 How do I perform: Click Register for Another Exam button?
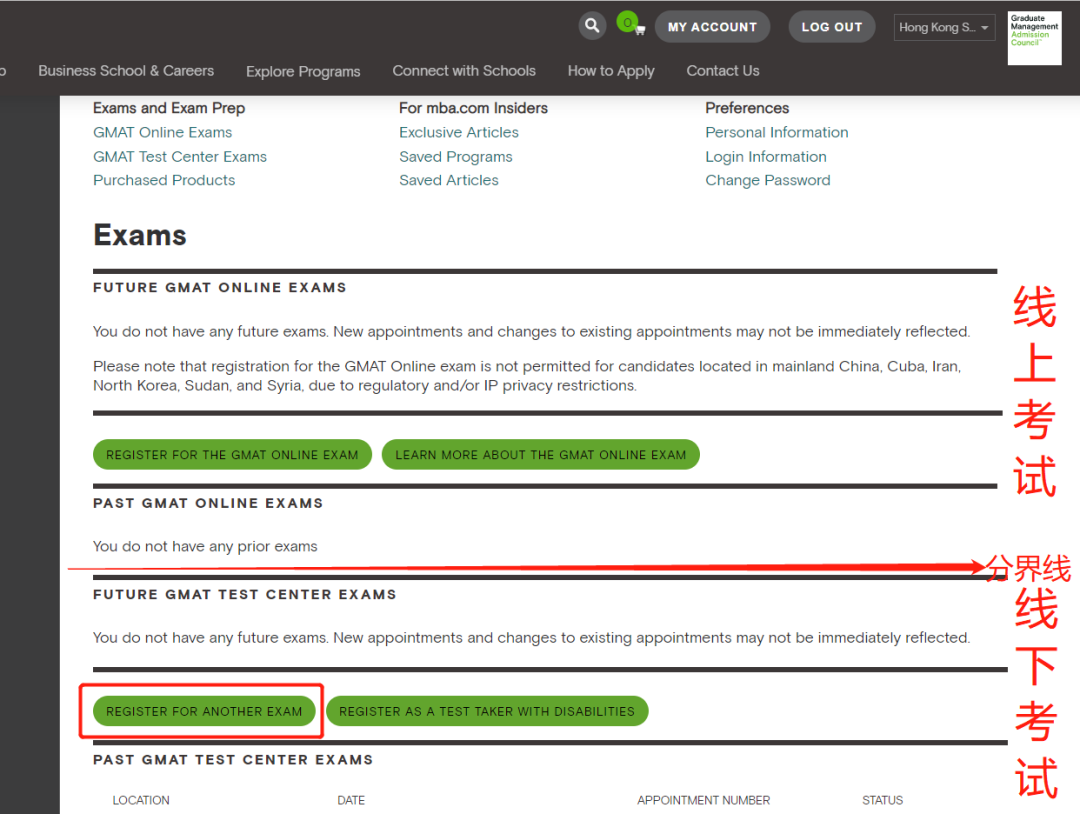204,711
